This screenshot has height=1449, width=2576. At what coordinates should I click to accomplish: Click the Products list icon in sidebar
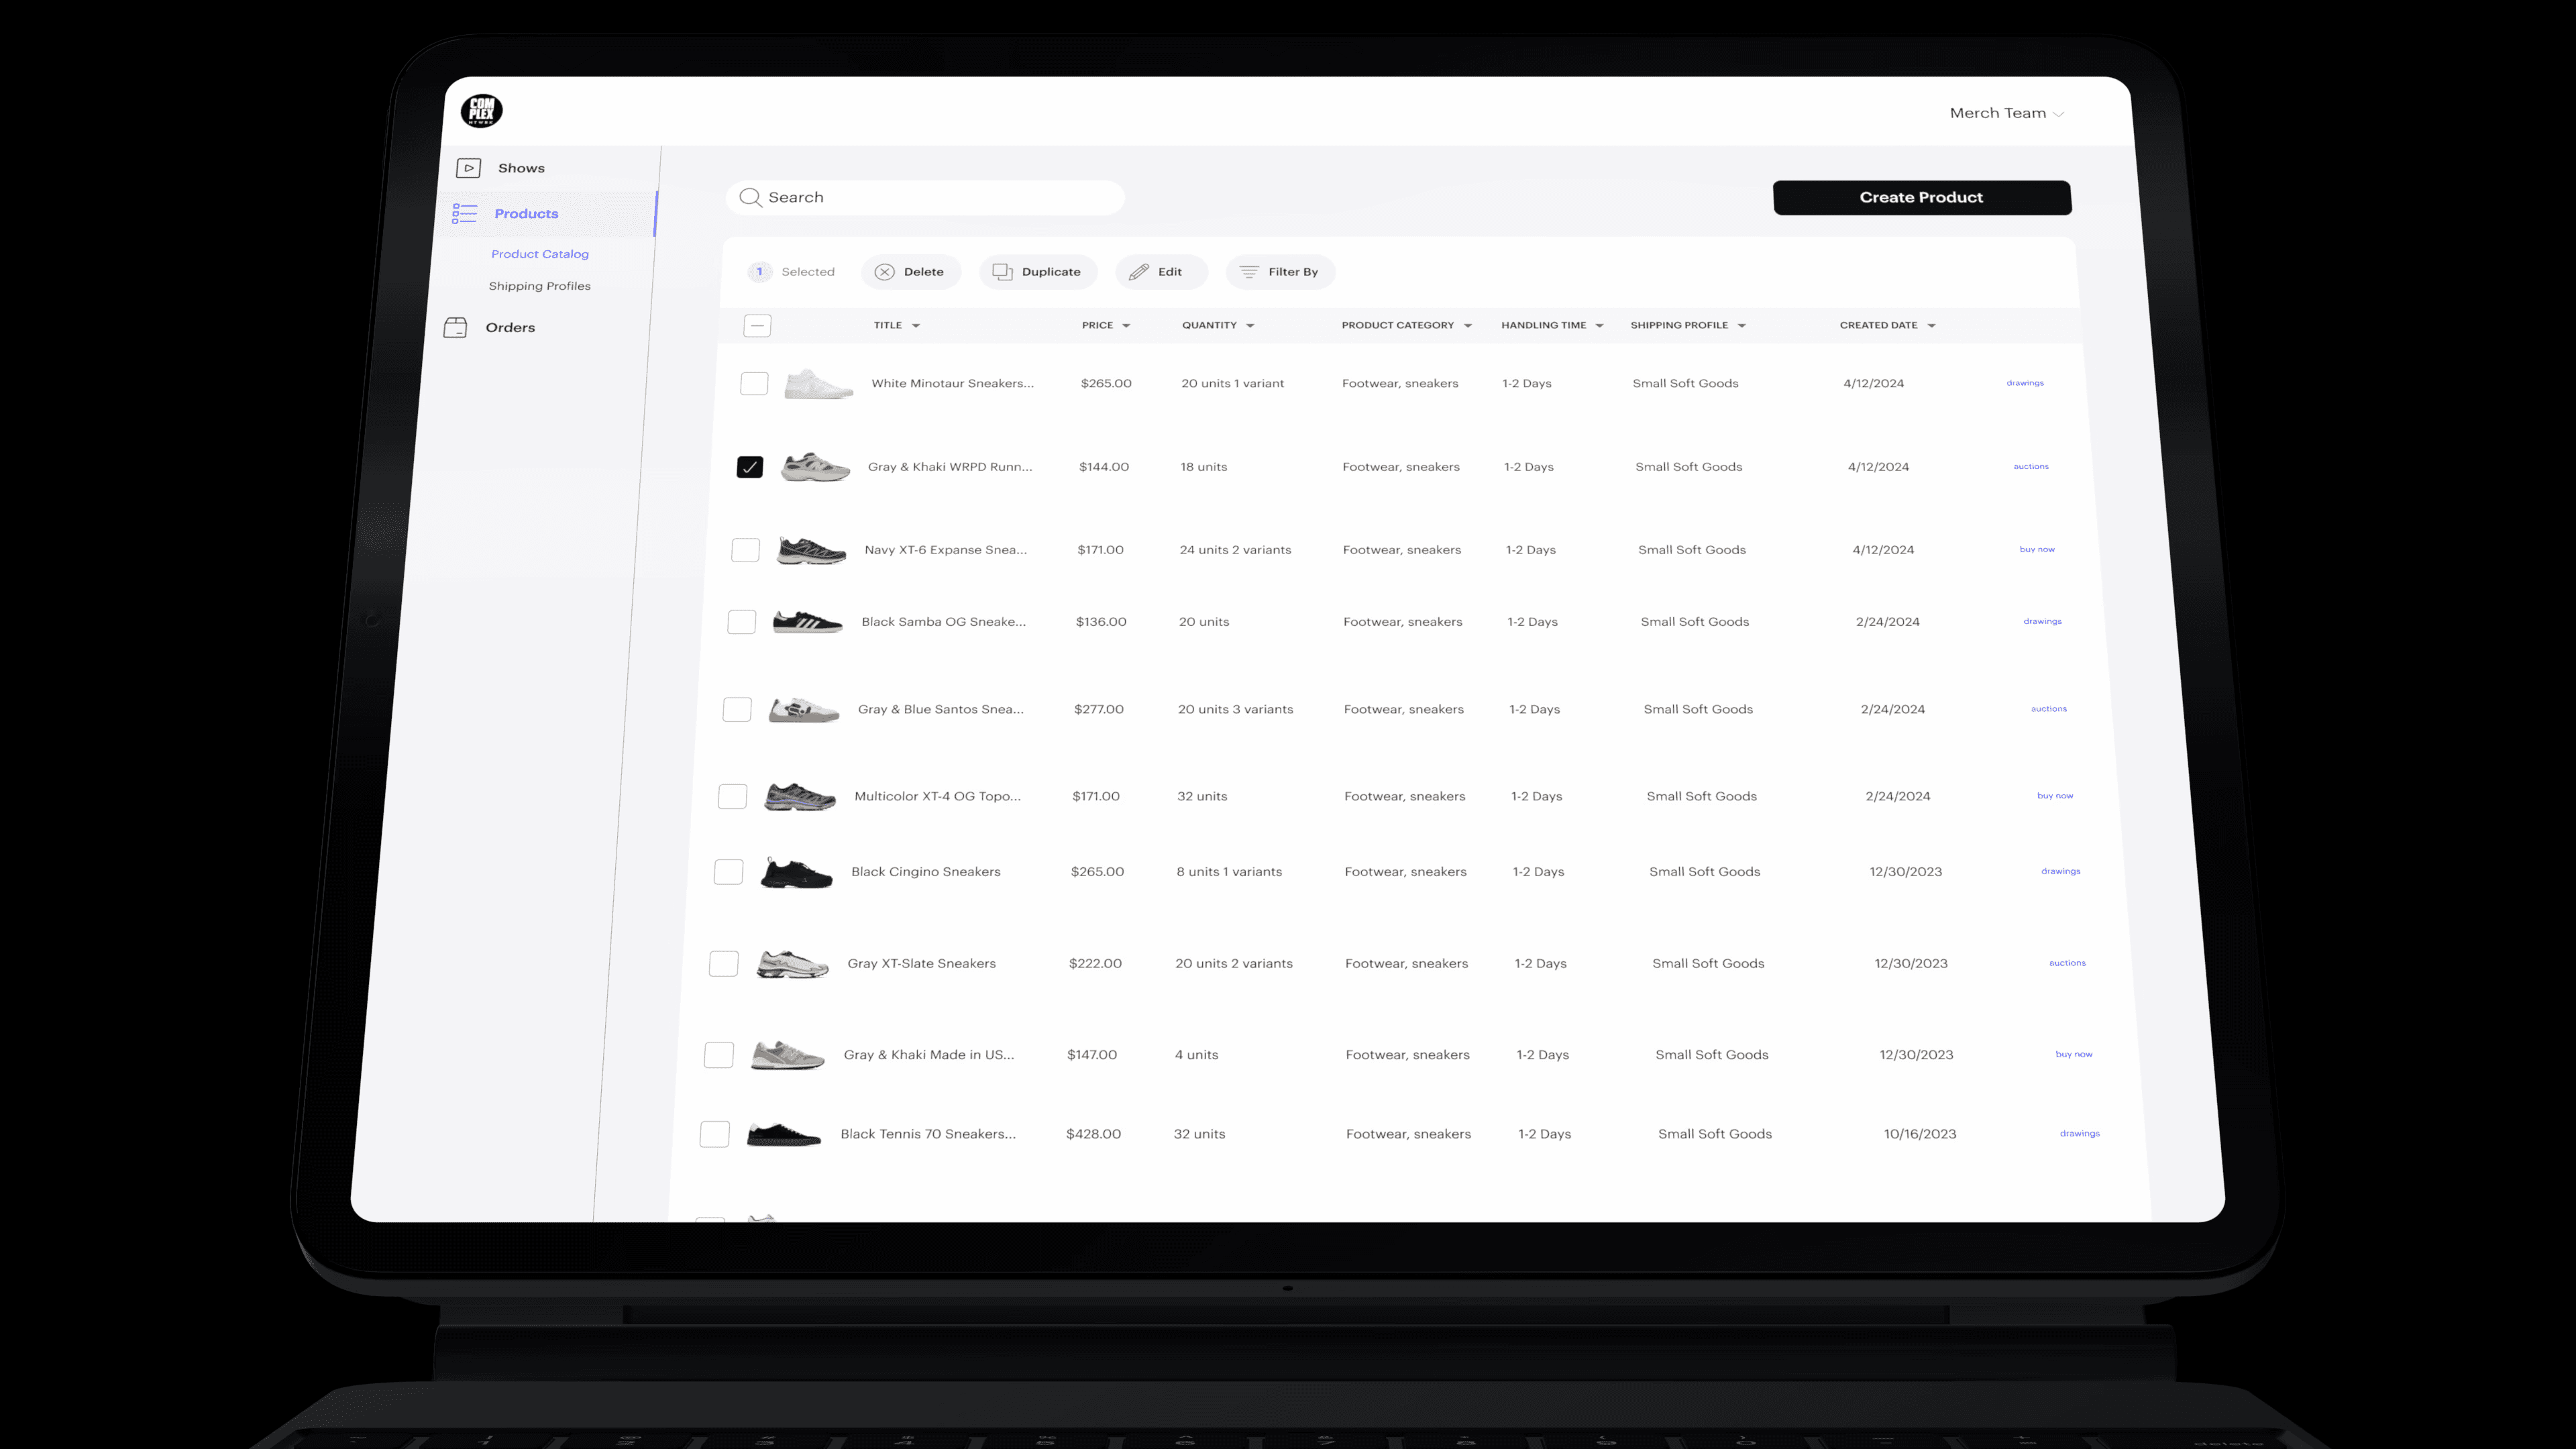click(x=464, y=213)
